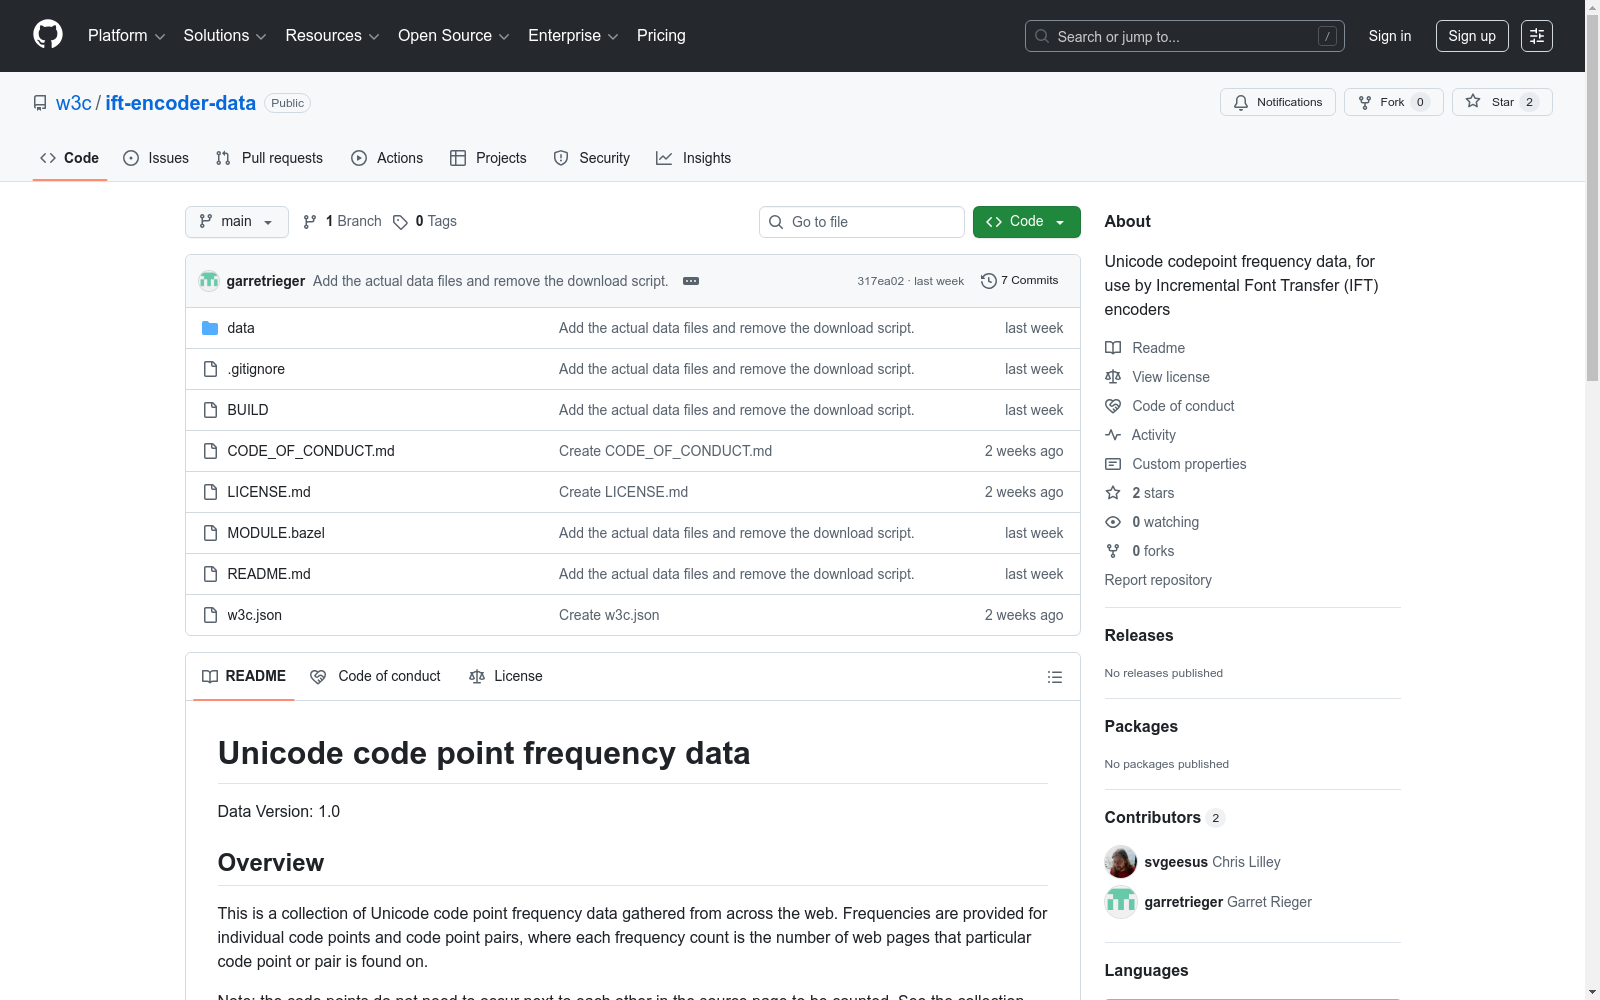Click the Notifications bell button
This screenshot has width=1600, height=1000.
pyautogui.click(x=1278, y=102)
